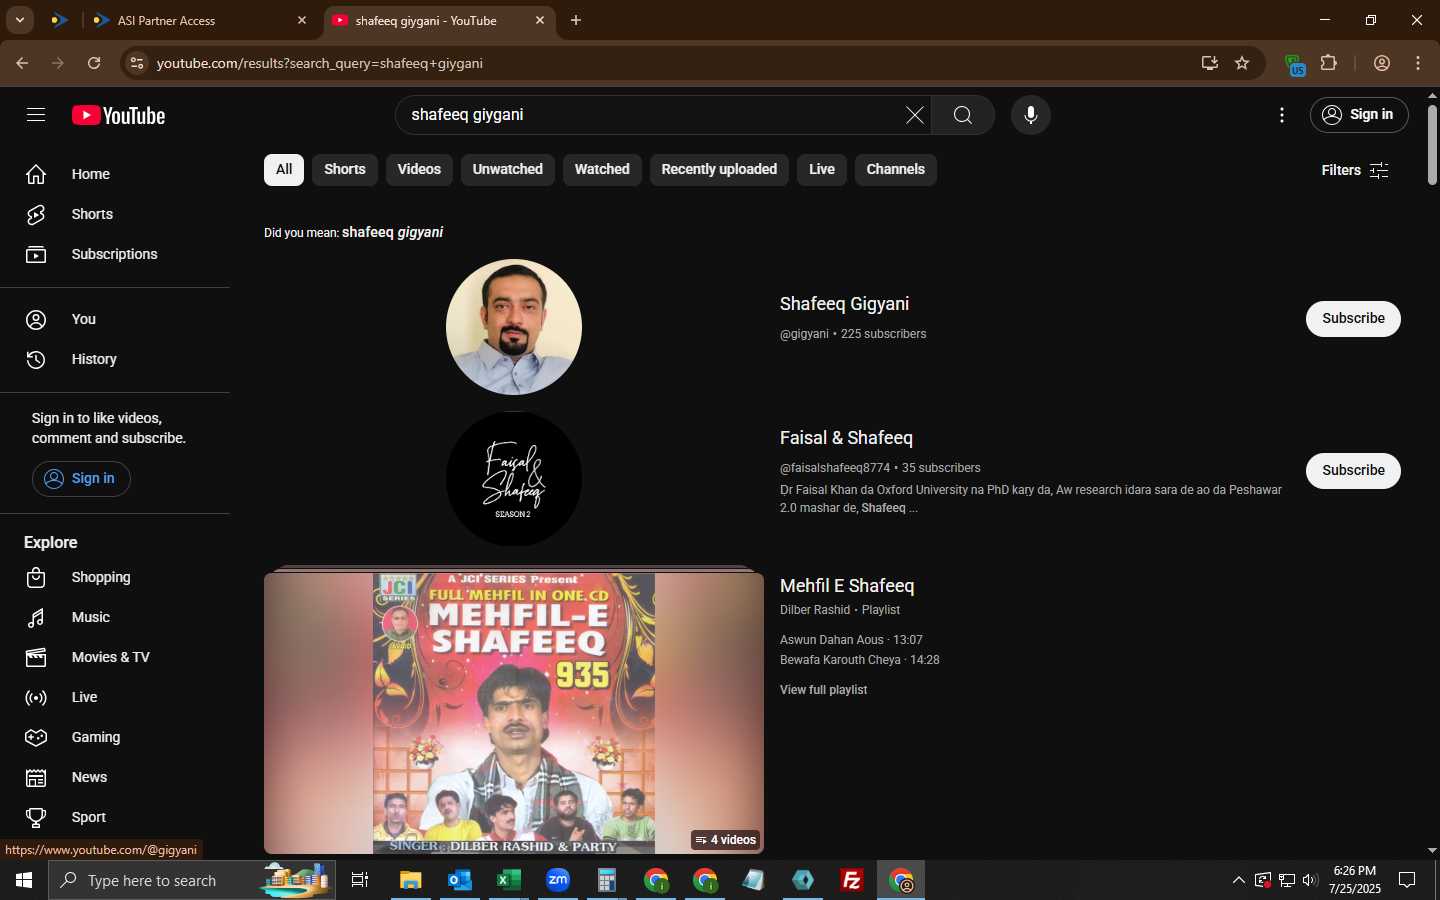
Task: Click into the YouTube search input field
Action: coord(650,115)
